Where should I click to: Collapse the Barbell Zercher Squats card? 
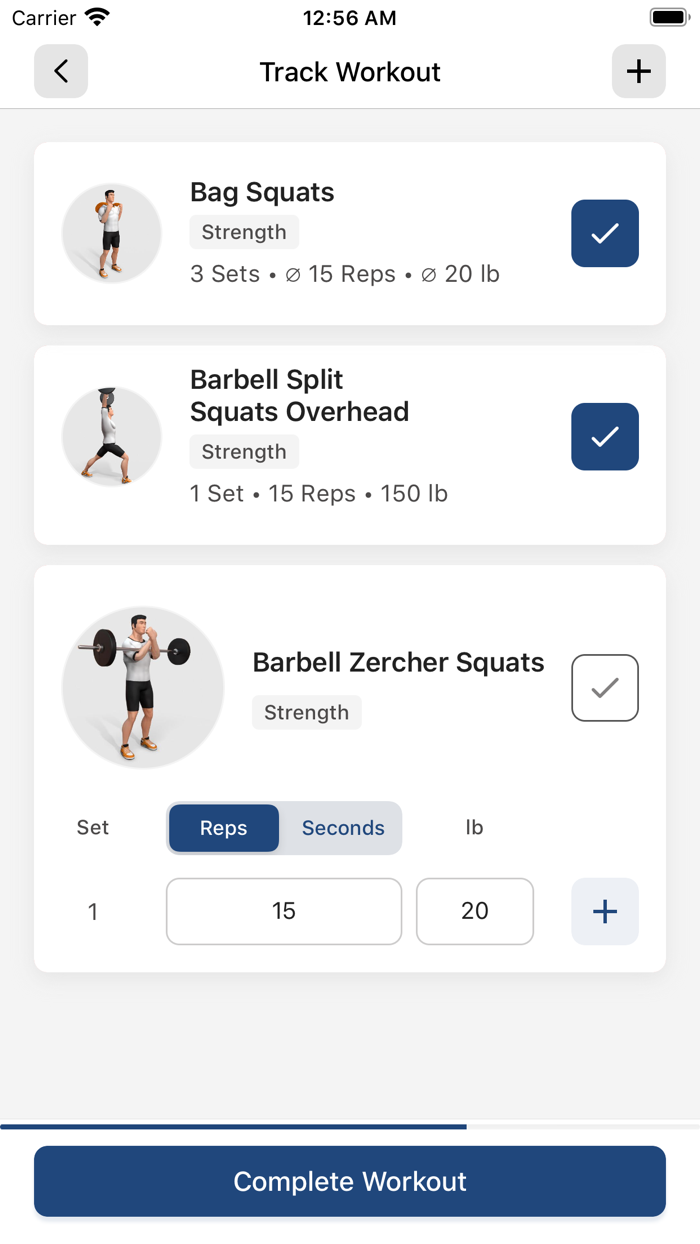coord(398,662)
